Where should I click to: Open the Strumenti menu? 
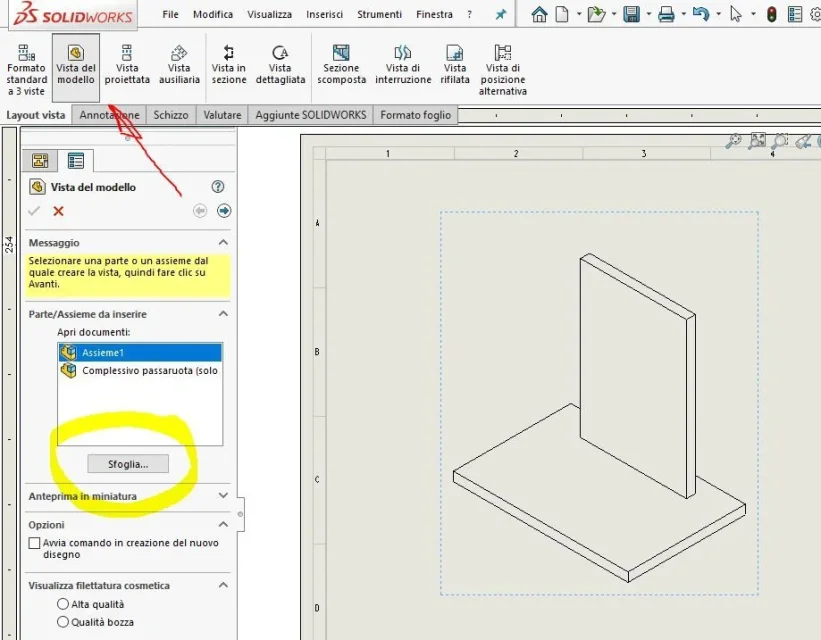click(x=379, y=15)
